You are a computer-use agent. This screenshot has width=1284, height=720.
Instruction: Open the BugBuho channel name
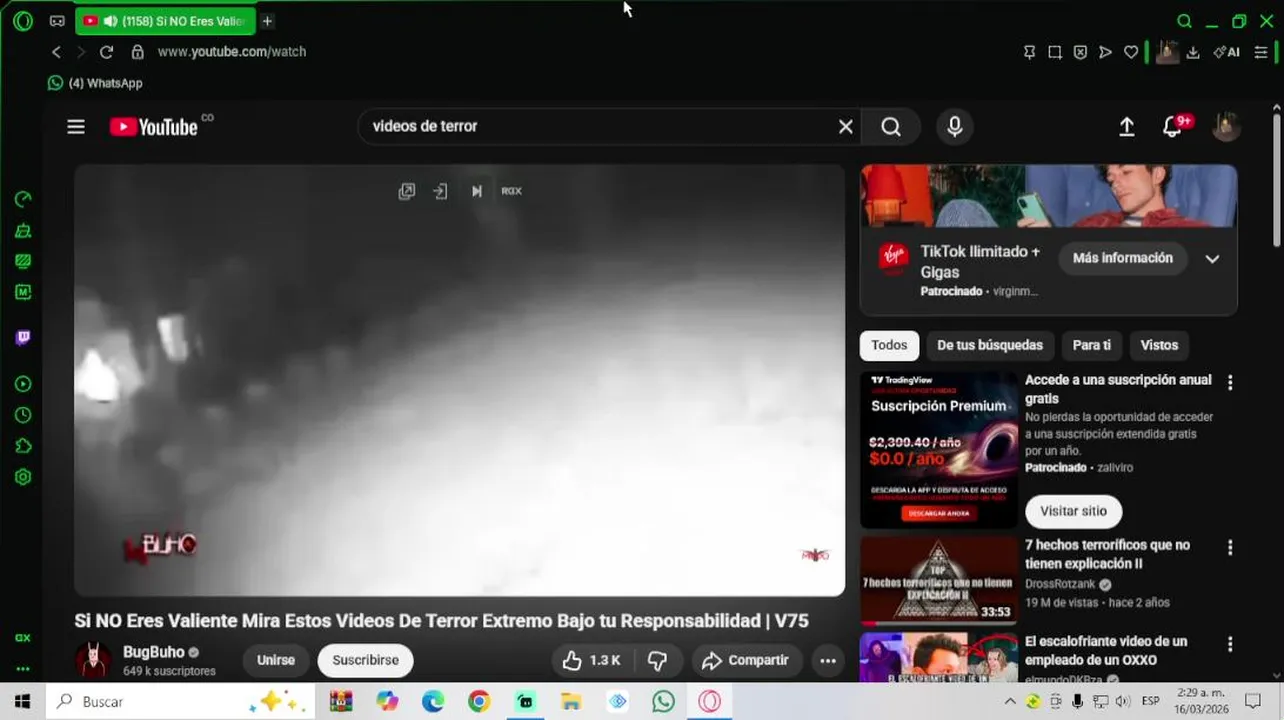154,652
